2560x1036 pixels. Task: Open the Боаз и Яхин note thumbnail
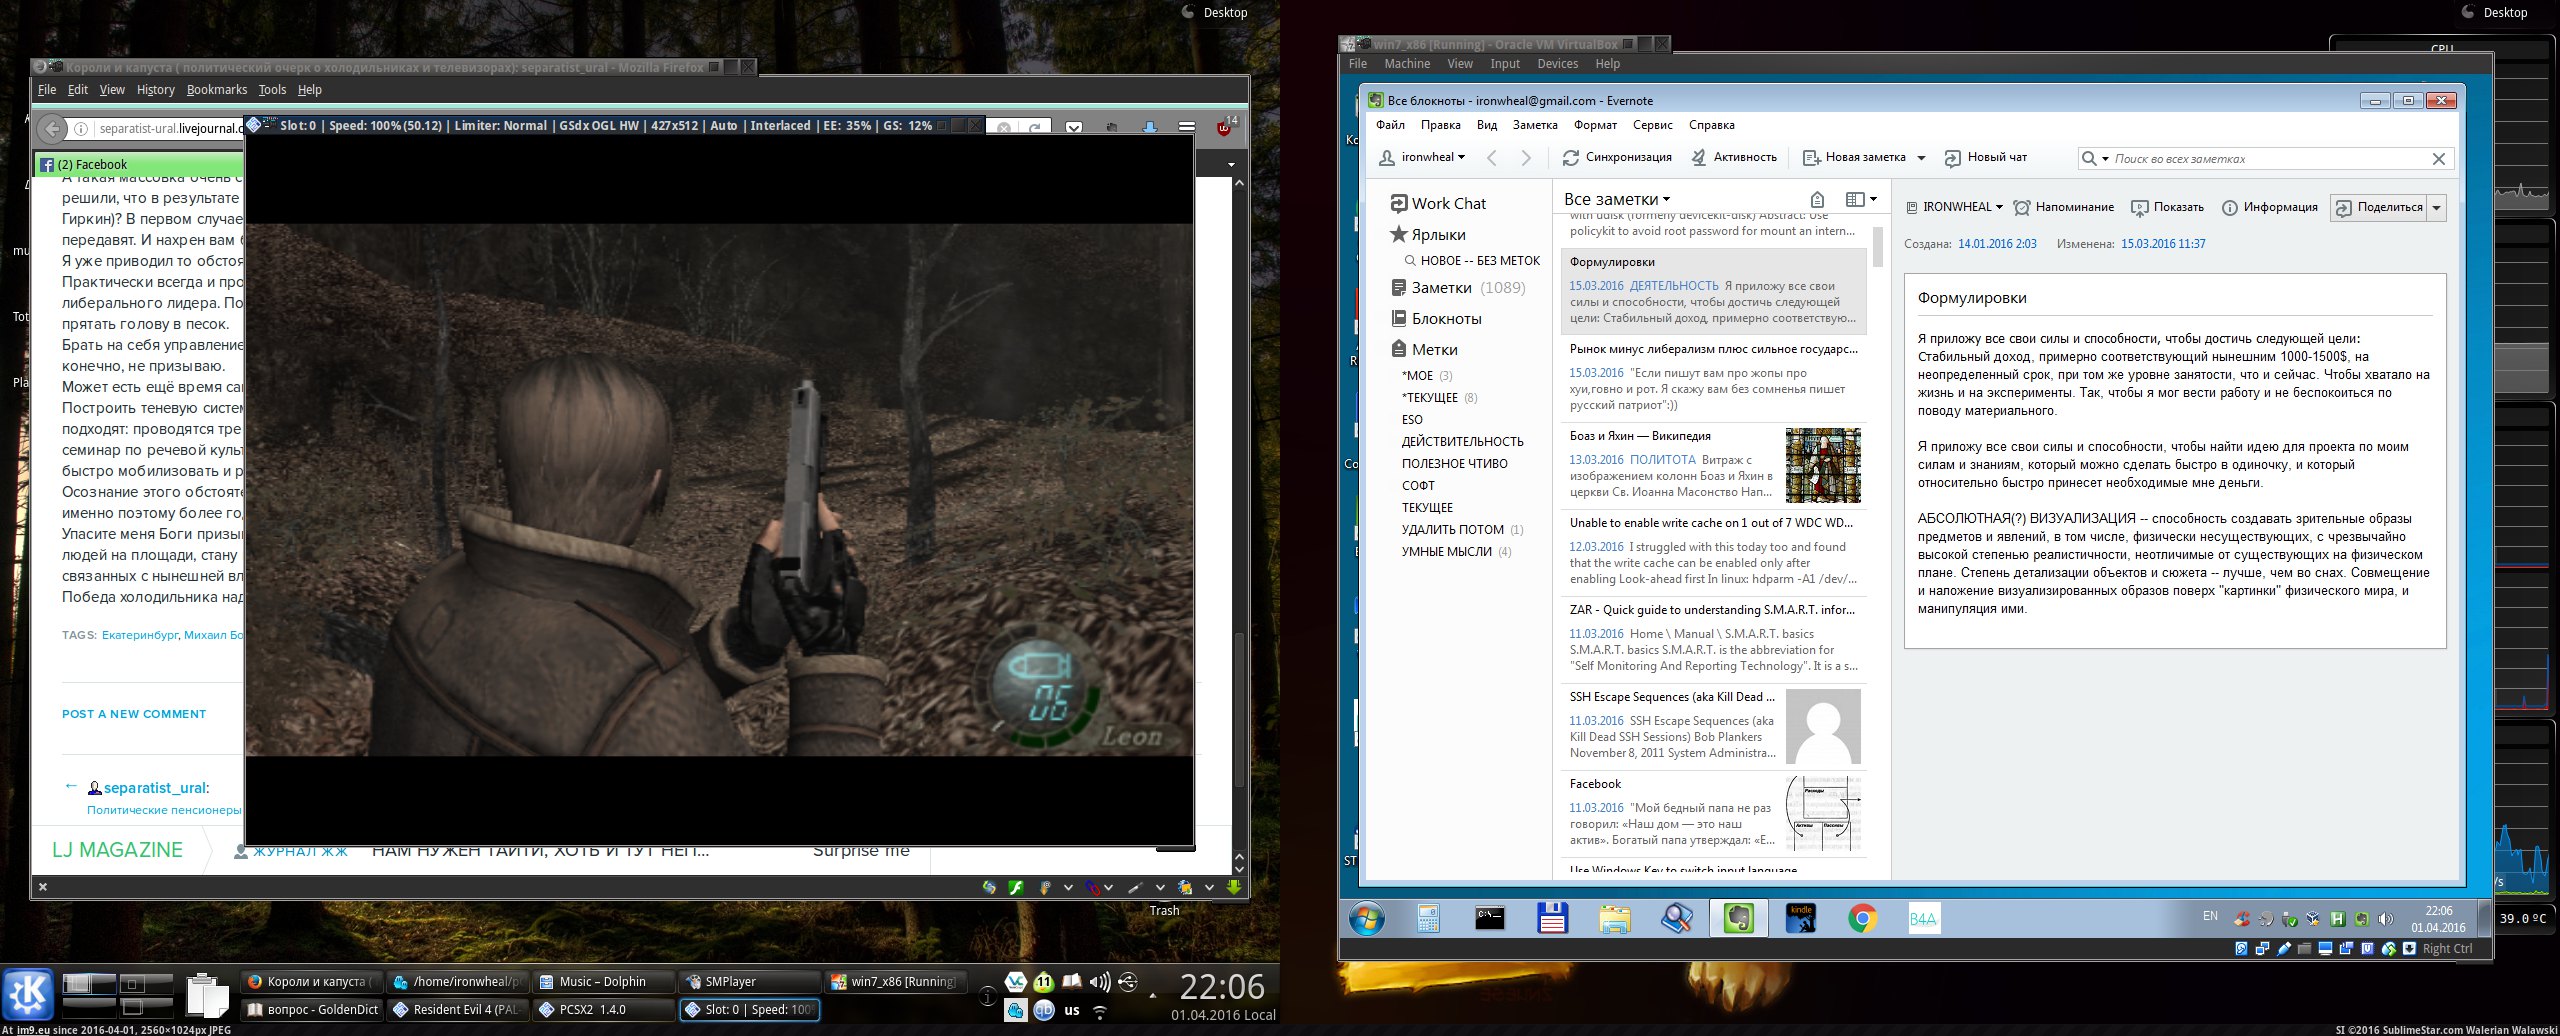(x=1823, y=465)
